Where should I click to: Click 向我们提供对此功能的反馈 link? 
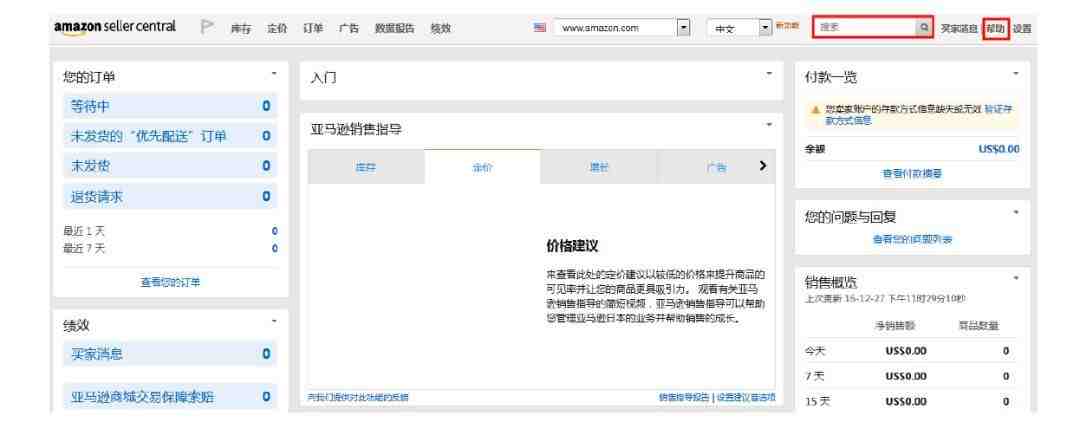tap(357, 397)
